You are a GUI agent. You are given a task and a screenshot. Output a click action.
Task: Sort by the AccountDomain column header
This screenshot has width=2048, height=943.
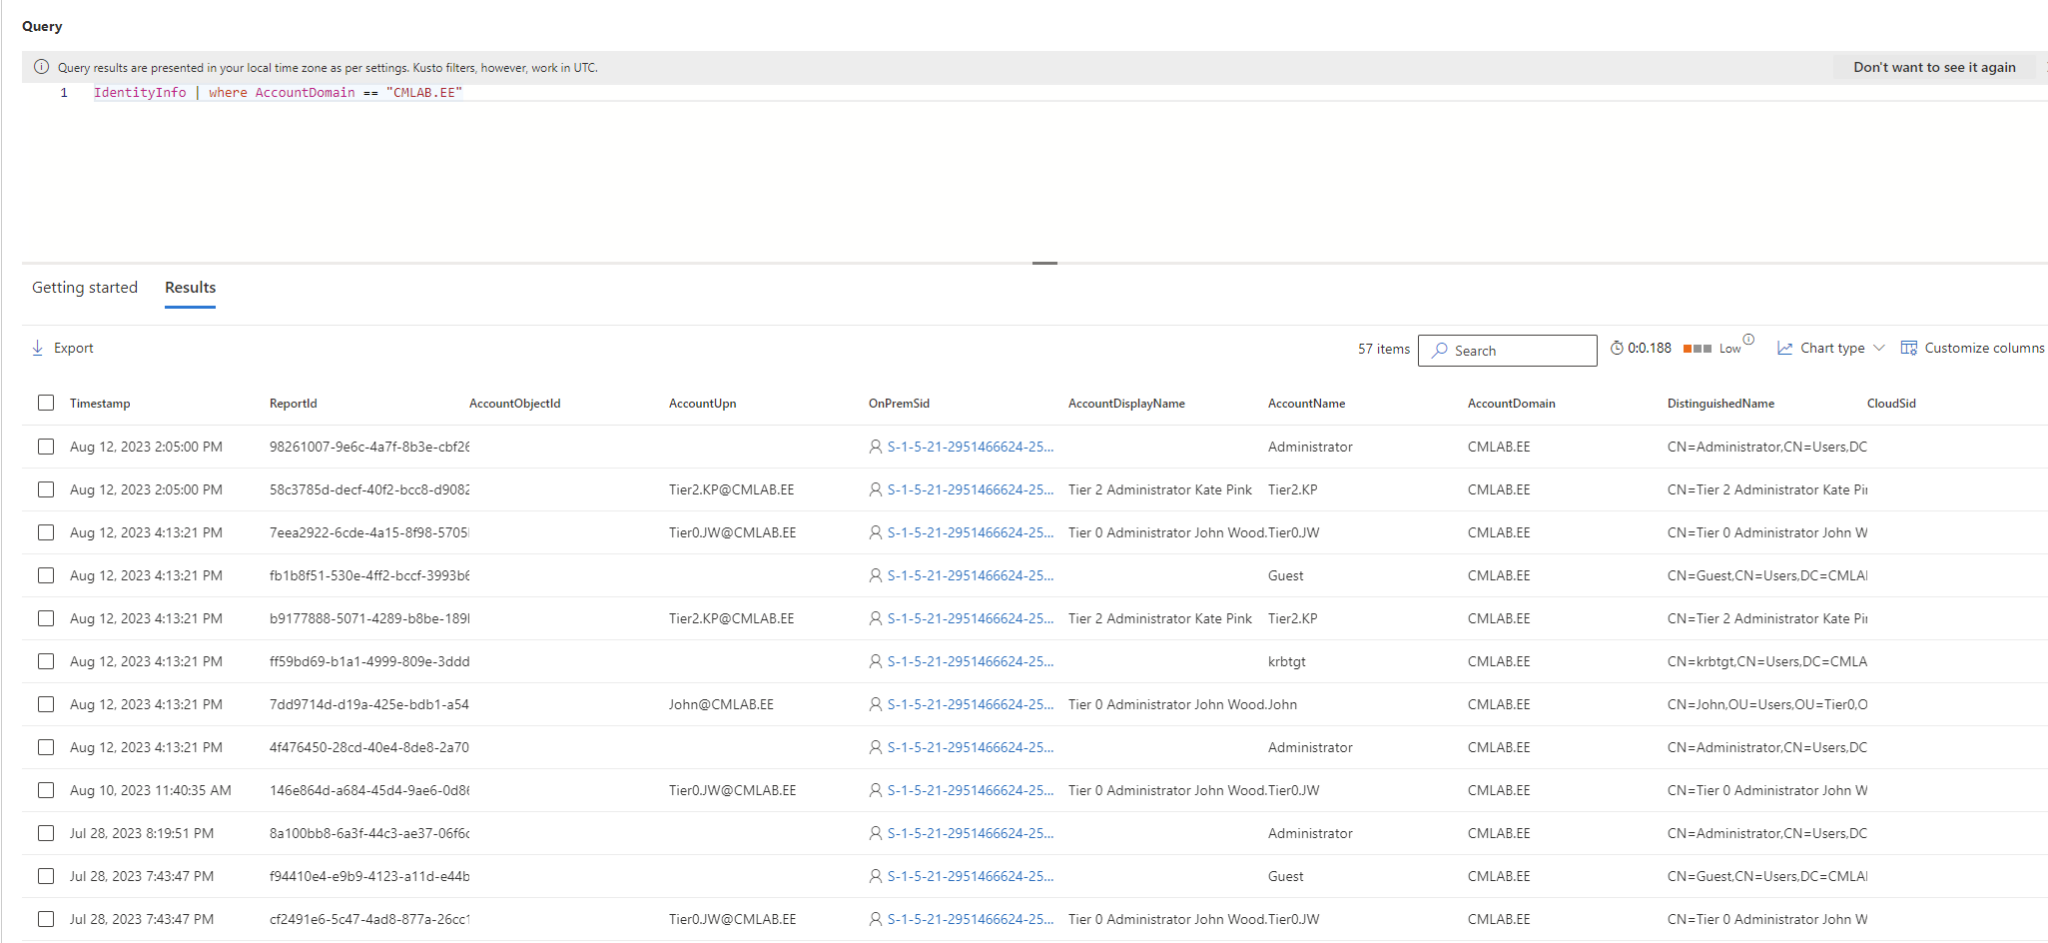[1511, 403]
